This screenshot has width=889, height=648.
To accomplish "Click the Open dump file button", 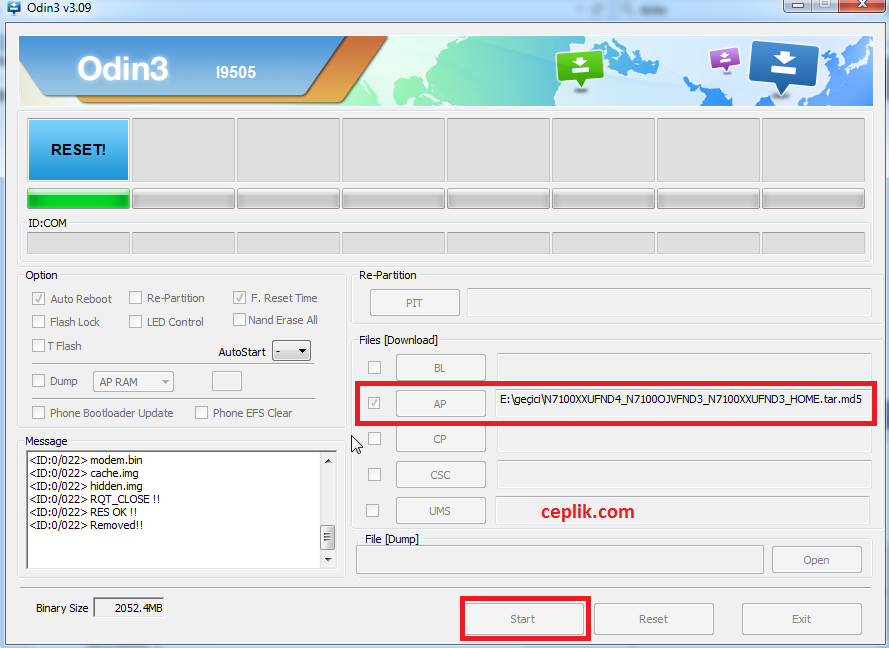I will coord(816,560).
